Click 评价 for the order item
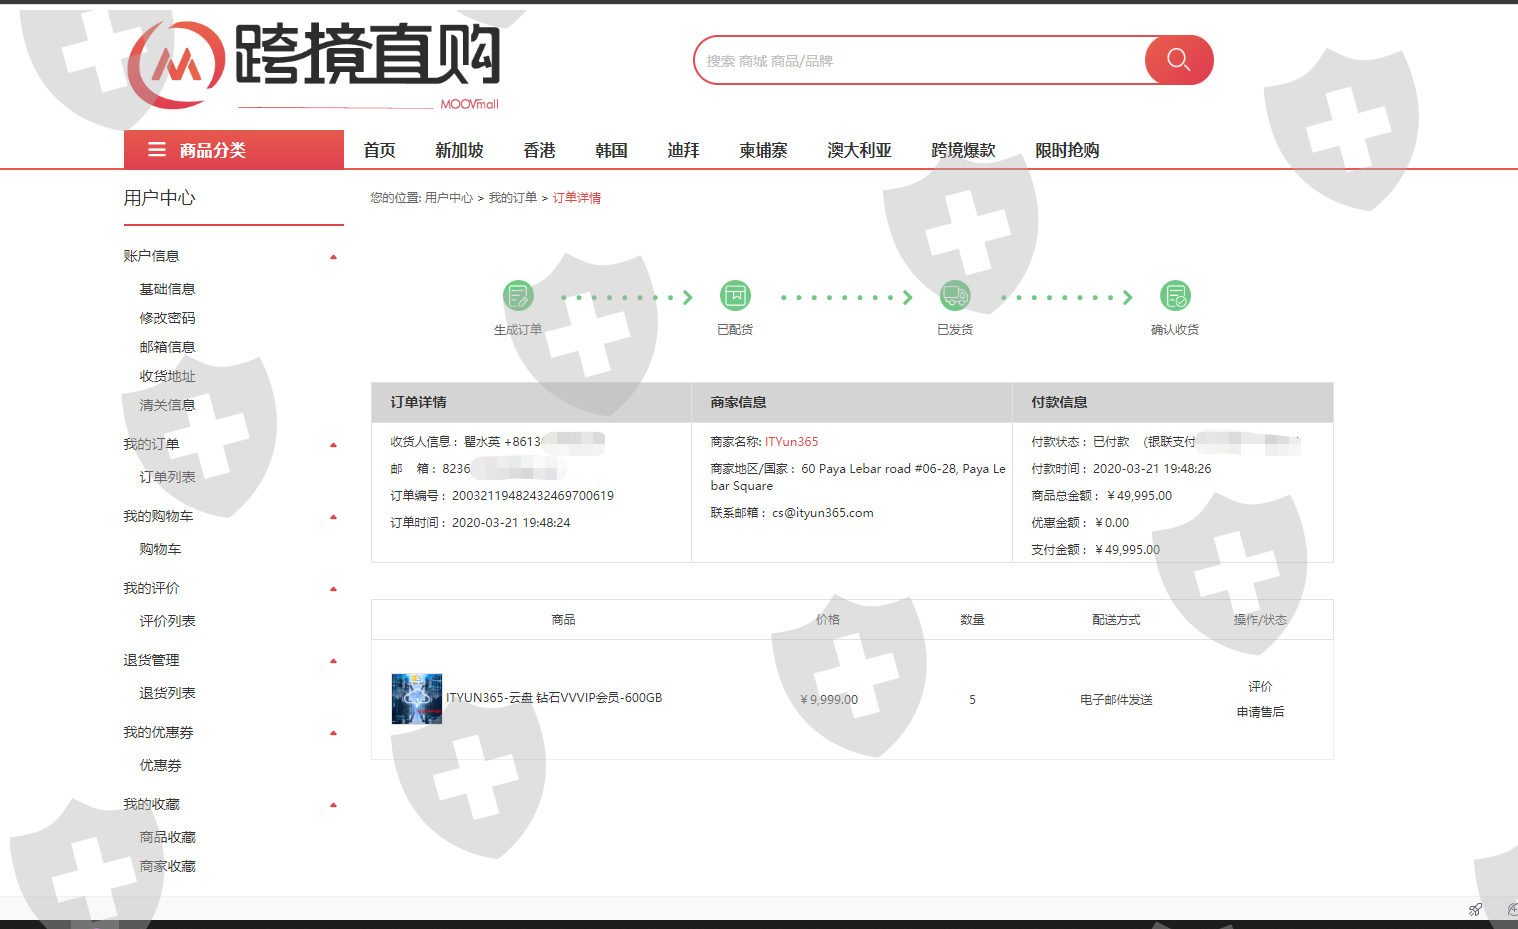 click(x=1260, y=687)
